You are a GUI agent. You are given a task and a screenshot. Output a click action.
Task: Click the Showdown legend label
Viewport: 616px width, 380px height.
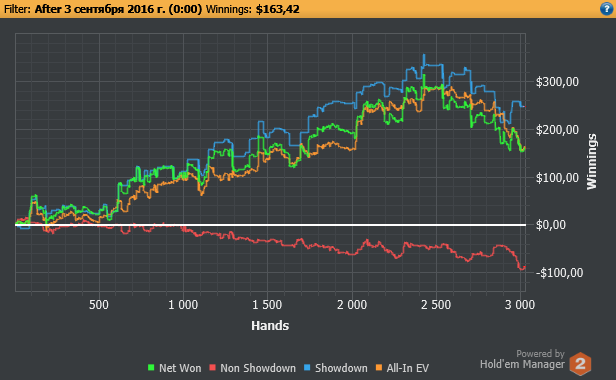[341, 368]
